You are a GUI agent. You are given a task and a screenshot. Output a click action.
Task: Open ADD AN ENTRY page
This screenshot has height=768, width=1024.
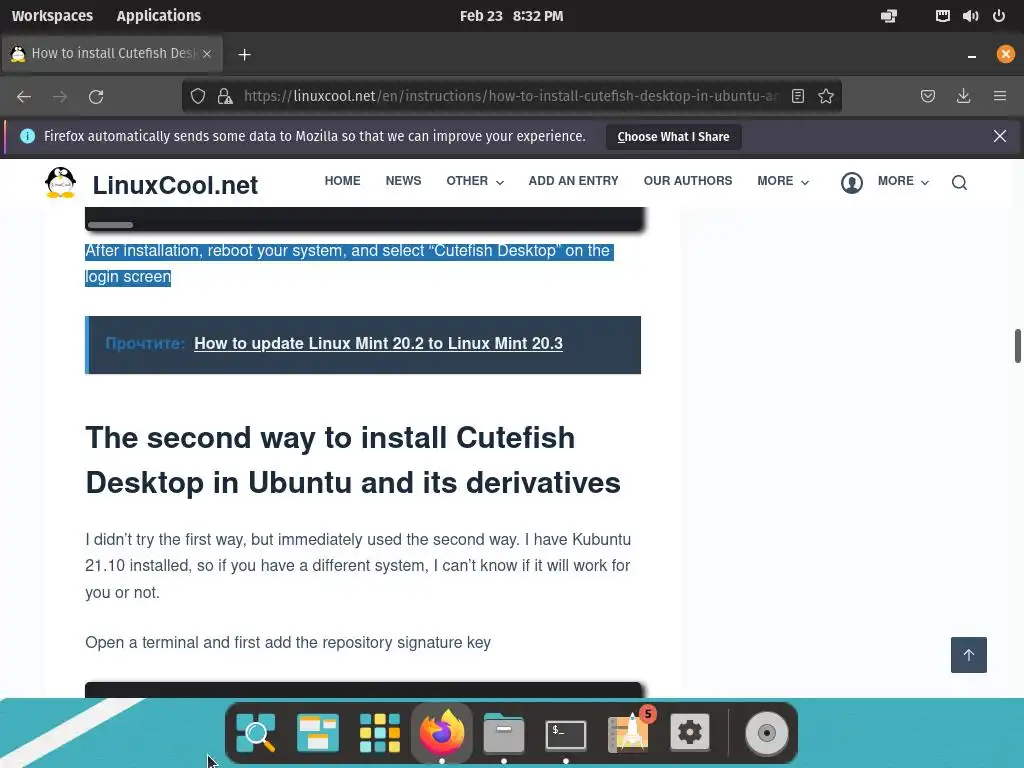point(573,181)
